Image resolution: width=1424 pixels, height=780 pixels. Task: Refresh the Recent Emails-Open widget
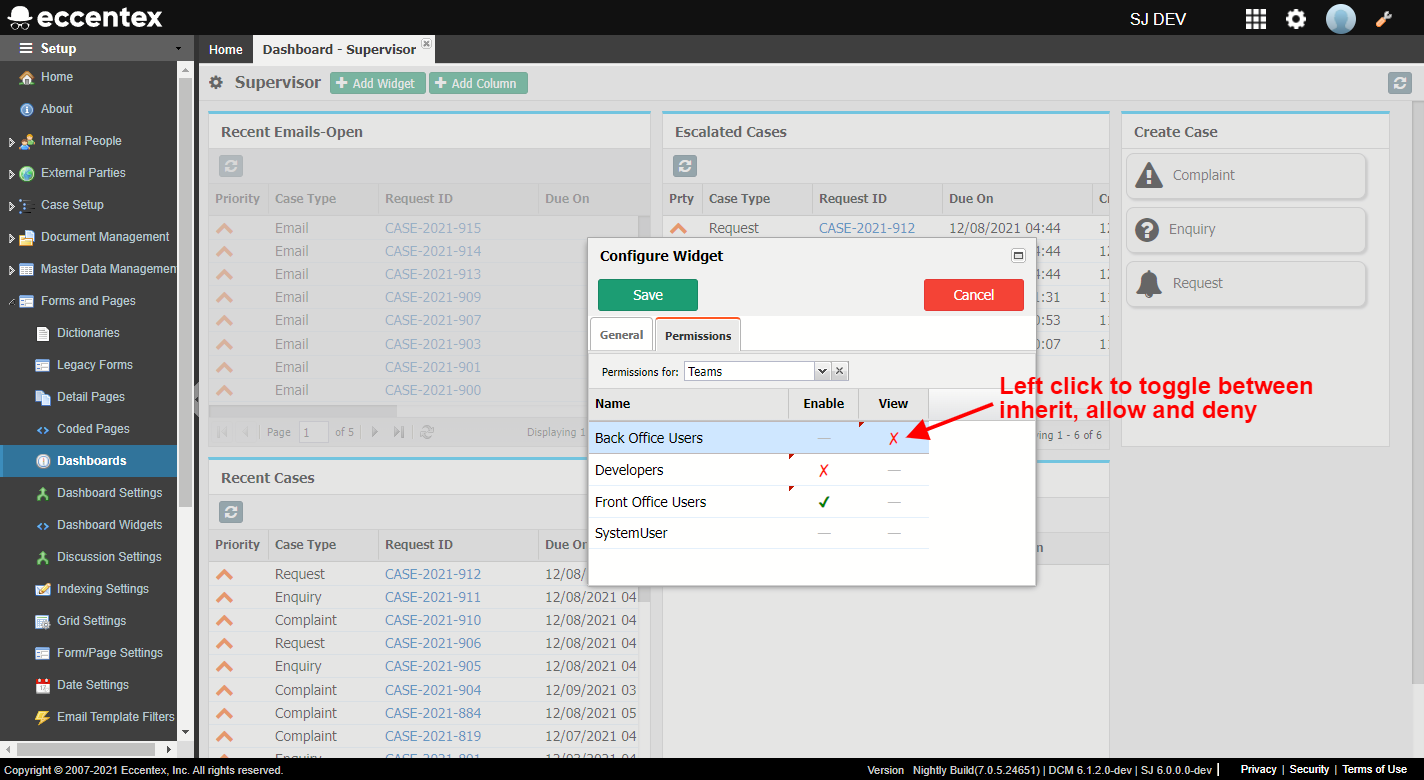231,167
